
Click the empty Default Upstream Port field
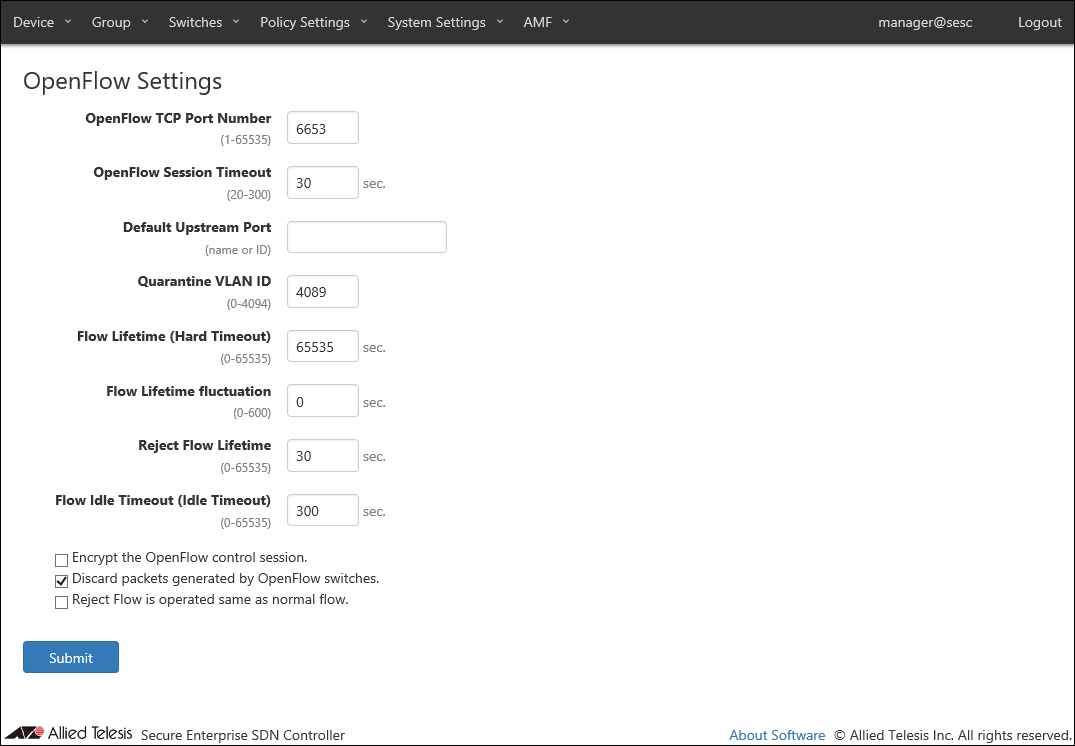[x=366, y=237]
